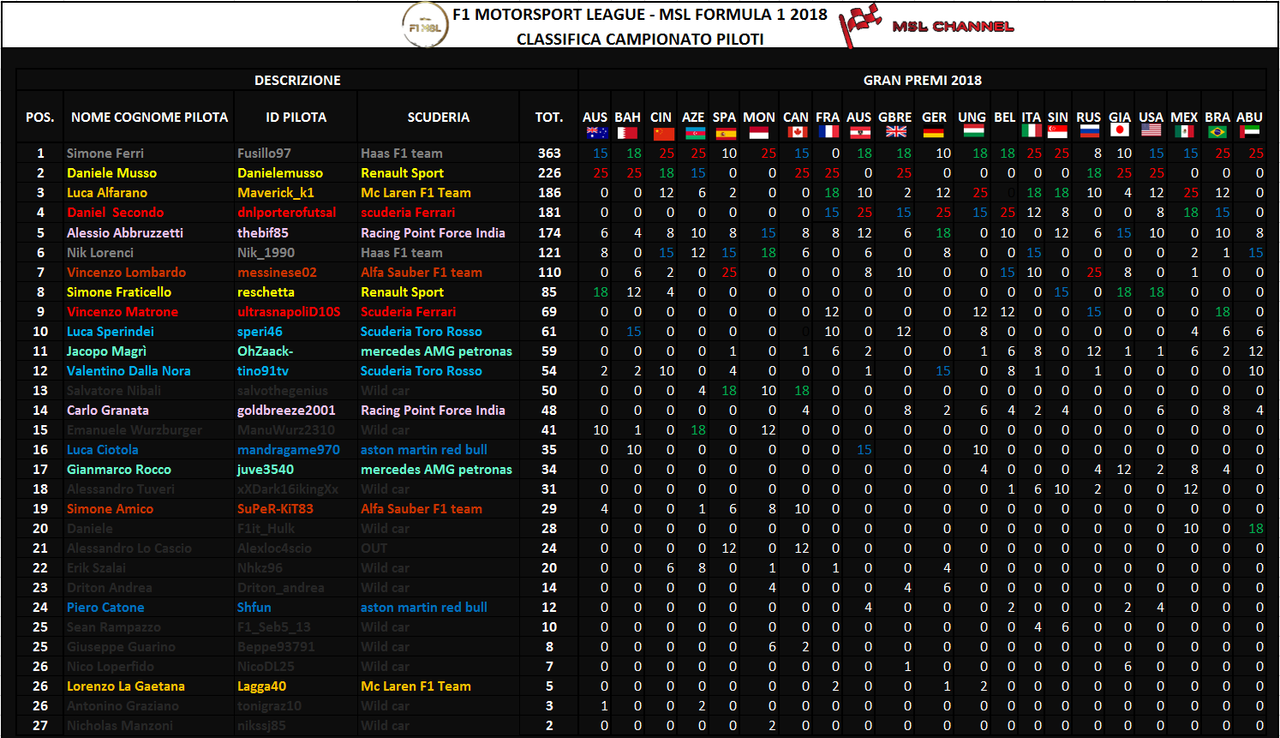Select driver name Alessio Abbruzzetti
This screenshot has width=1280, height=738.
[x=125, y=233]
